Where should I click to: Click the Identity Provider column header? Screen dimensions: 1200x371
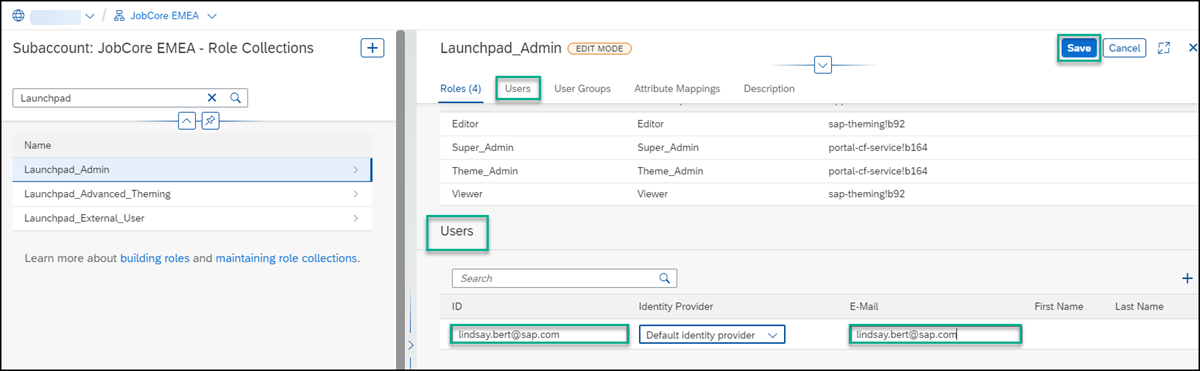[x=679, y=307]
